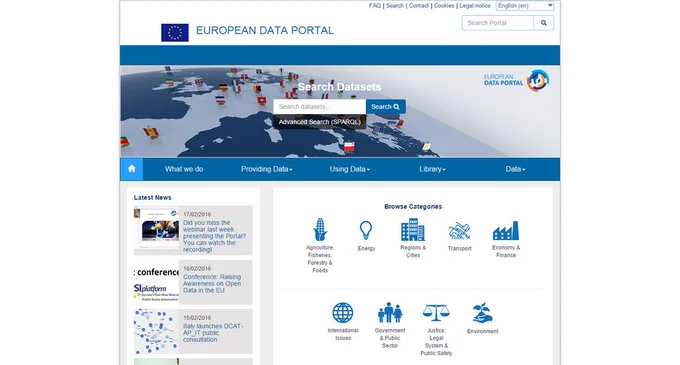Click the portal search magnifier button
680x365 pixels.
(x=544, y=23)
